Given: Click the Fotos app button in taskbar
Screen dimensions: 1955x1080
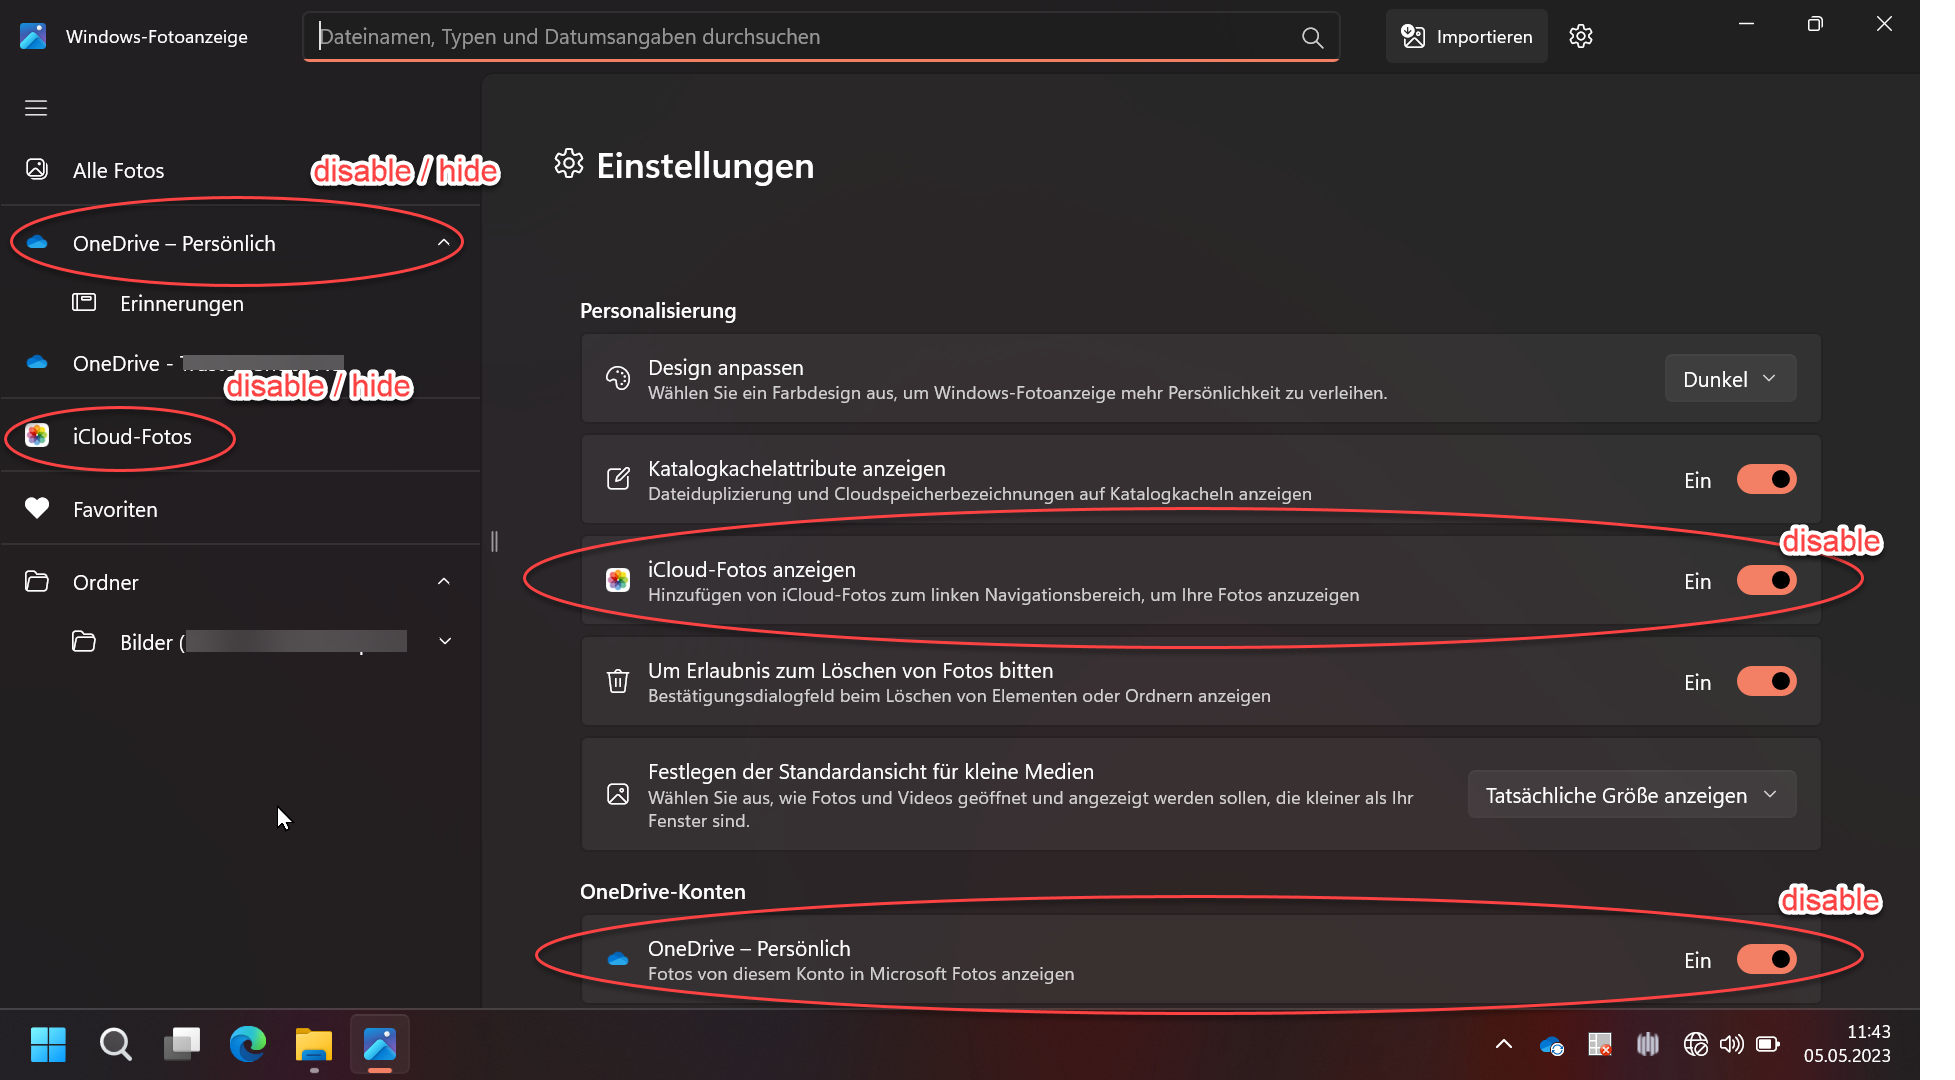Looking at the screenshot, I should (380, 1045).
